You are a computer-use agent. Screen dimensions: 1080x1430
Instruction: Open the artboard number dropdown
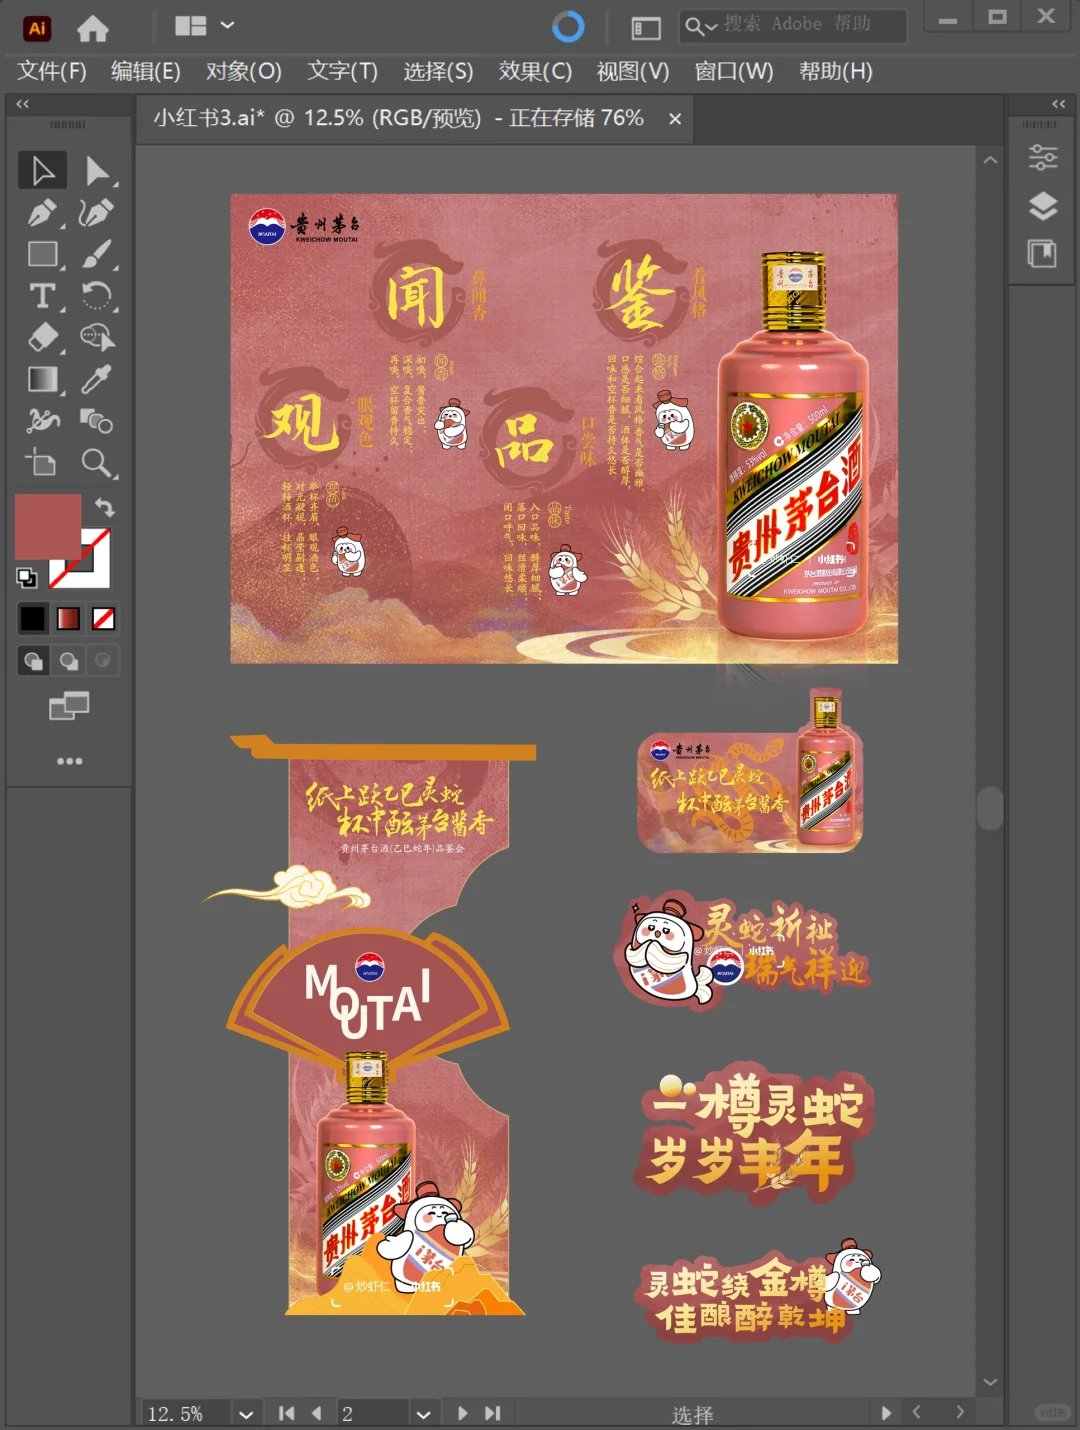tap(423, 1413)
